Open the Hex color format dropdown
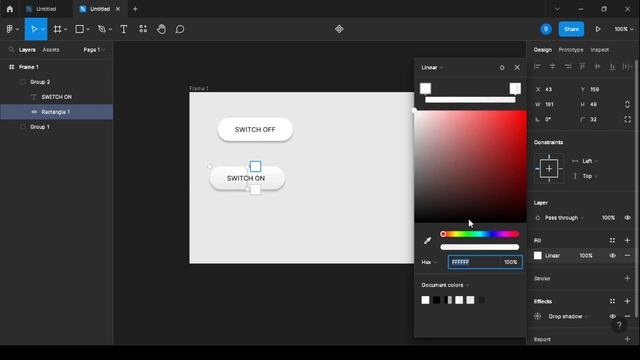The height and width of the screenshot is (360, 640). (429, 262)
